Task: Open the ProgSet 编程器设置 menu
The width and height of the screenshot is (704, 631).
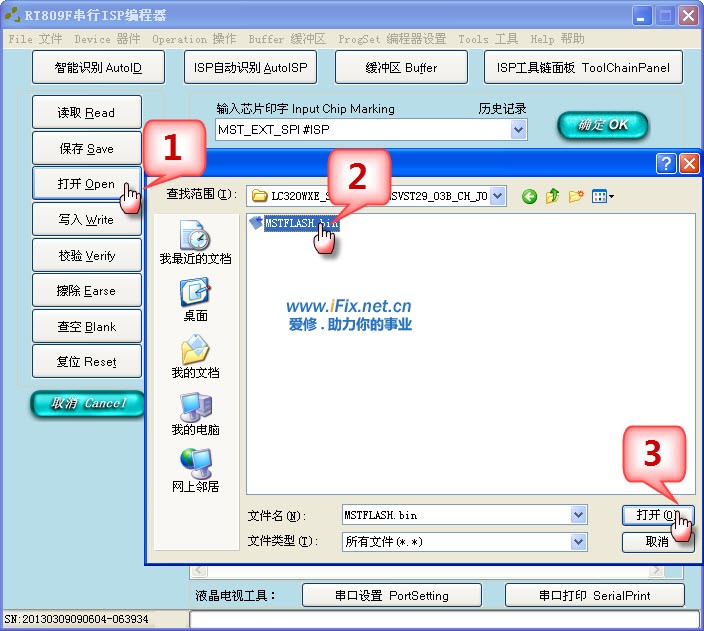Action: [392, 39]
